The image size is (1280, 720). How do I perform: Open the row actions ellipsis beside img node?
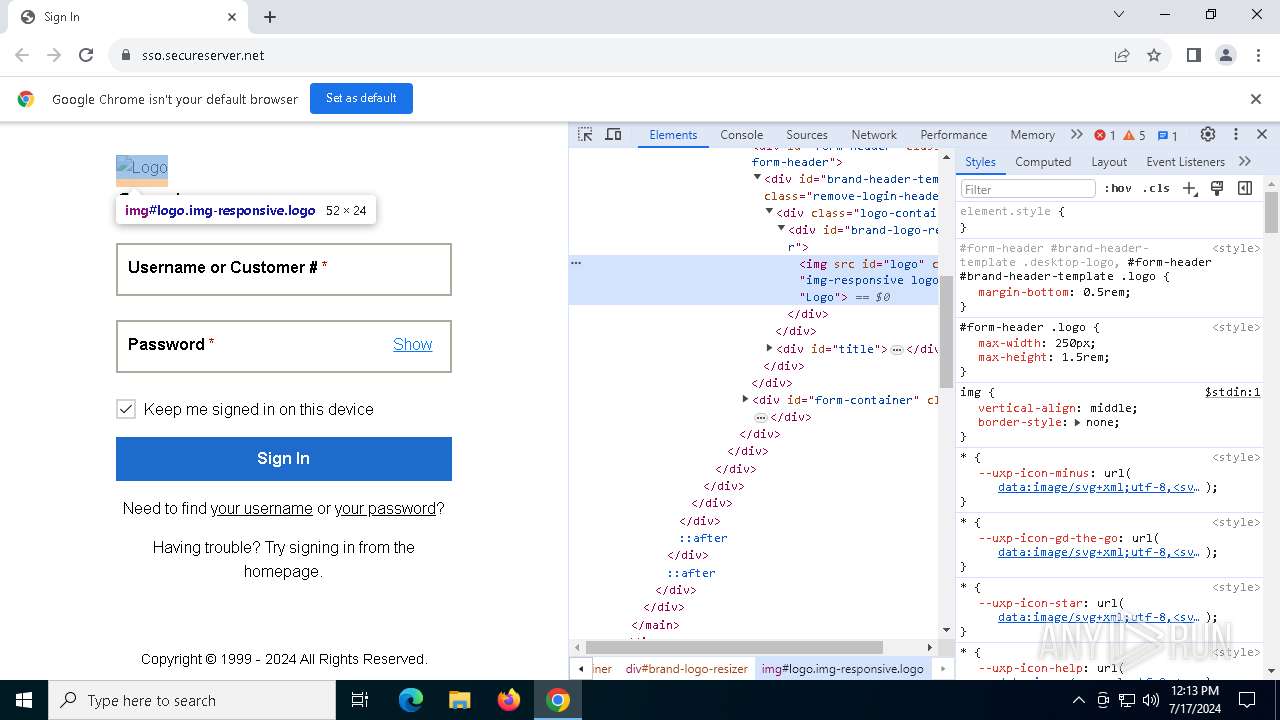[576, 263]
